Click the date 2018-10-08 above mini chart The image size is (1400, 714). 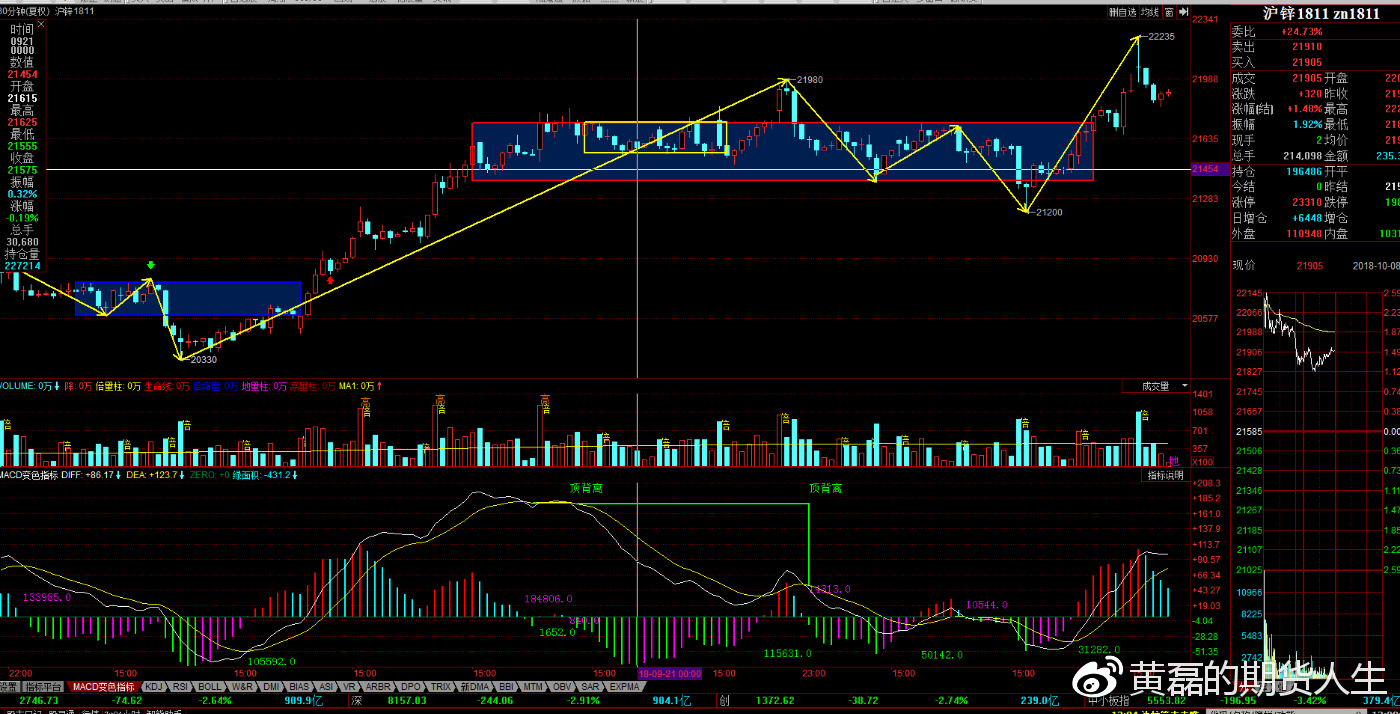tap(1376, 265)
